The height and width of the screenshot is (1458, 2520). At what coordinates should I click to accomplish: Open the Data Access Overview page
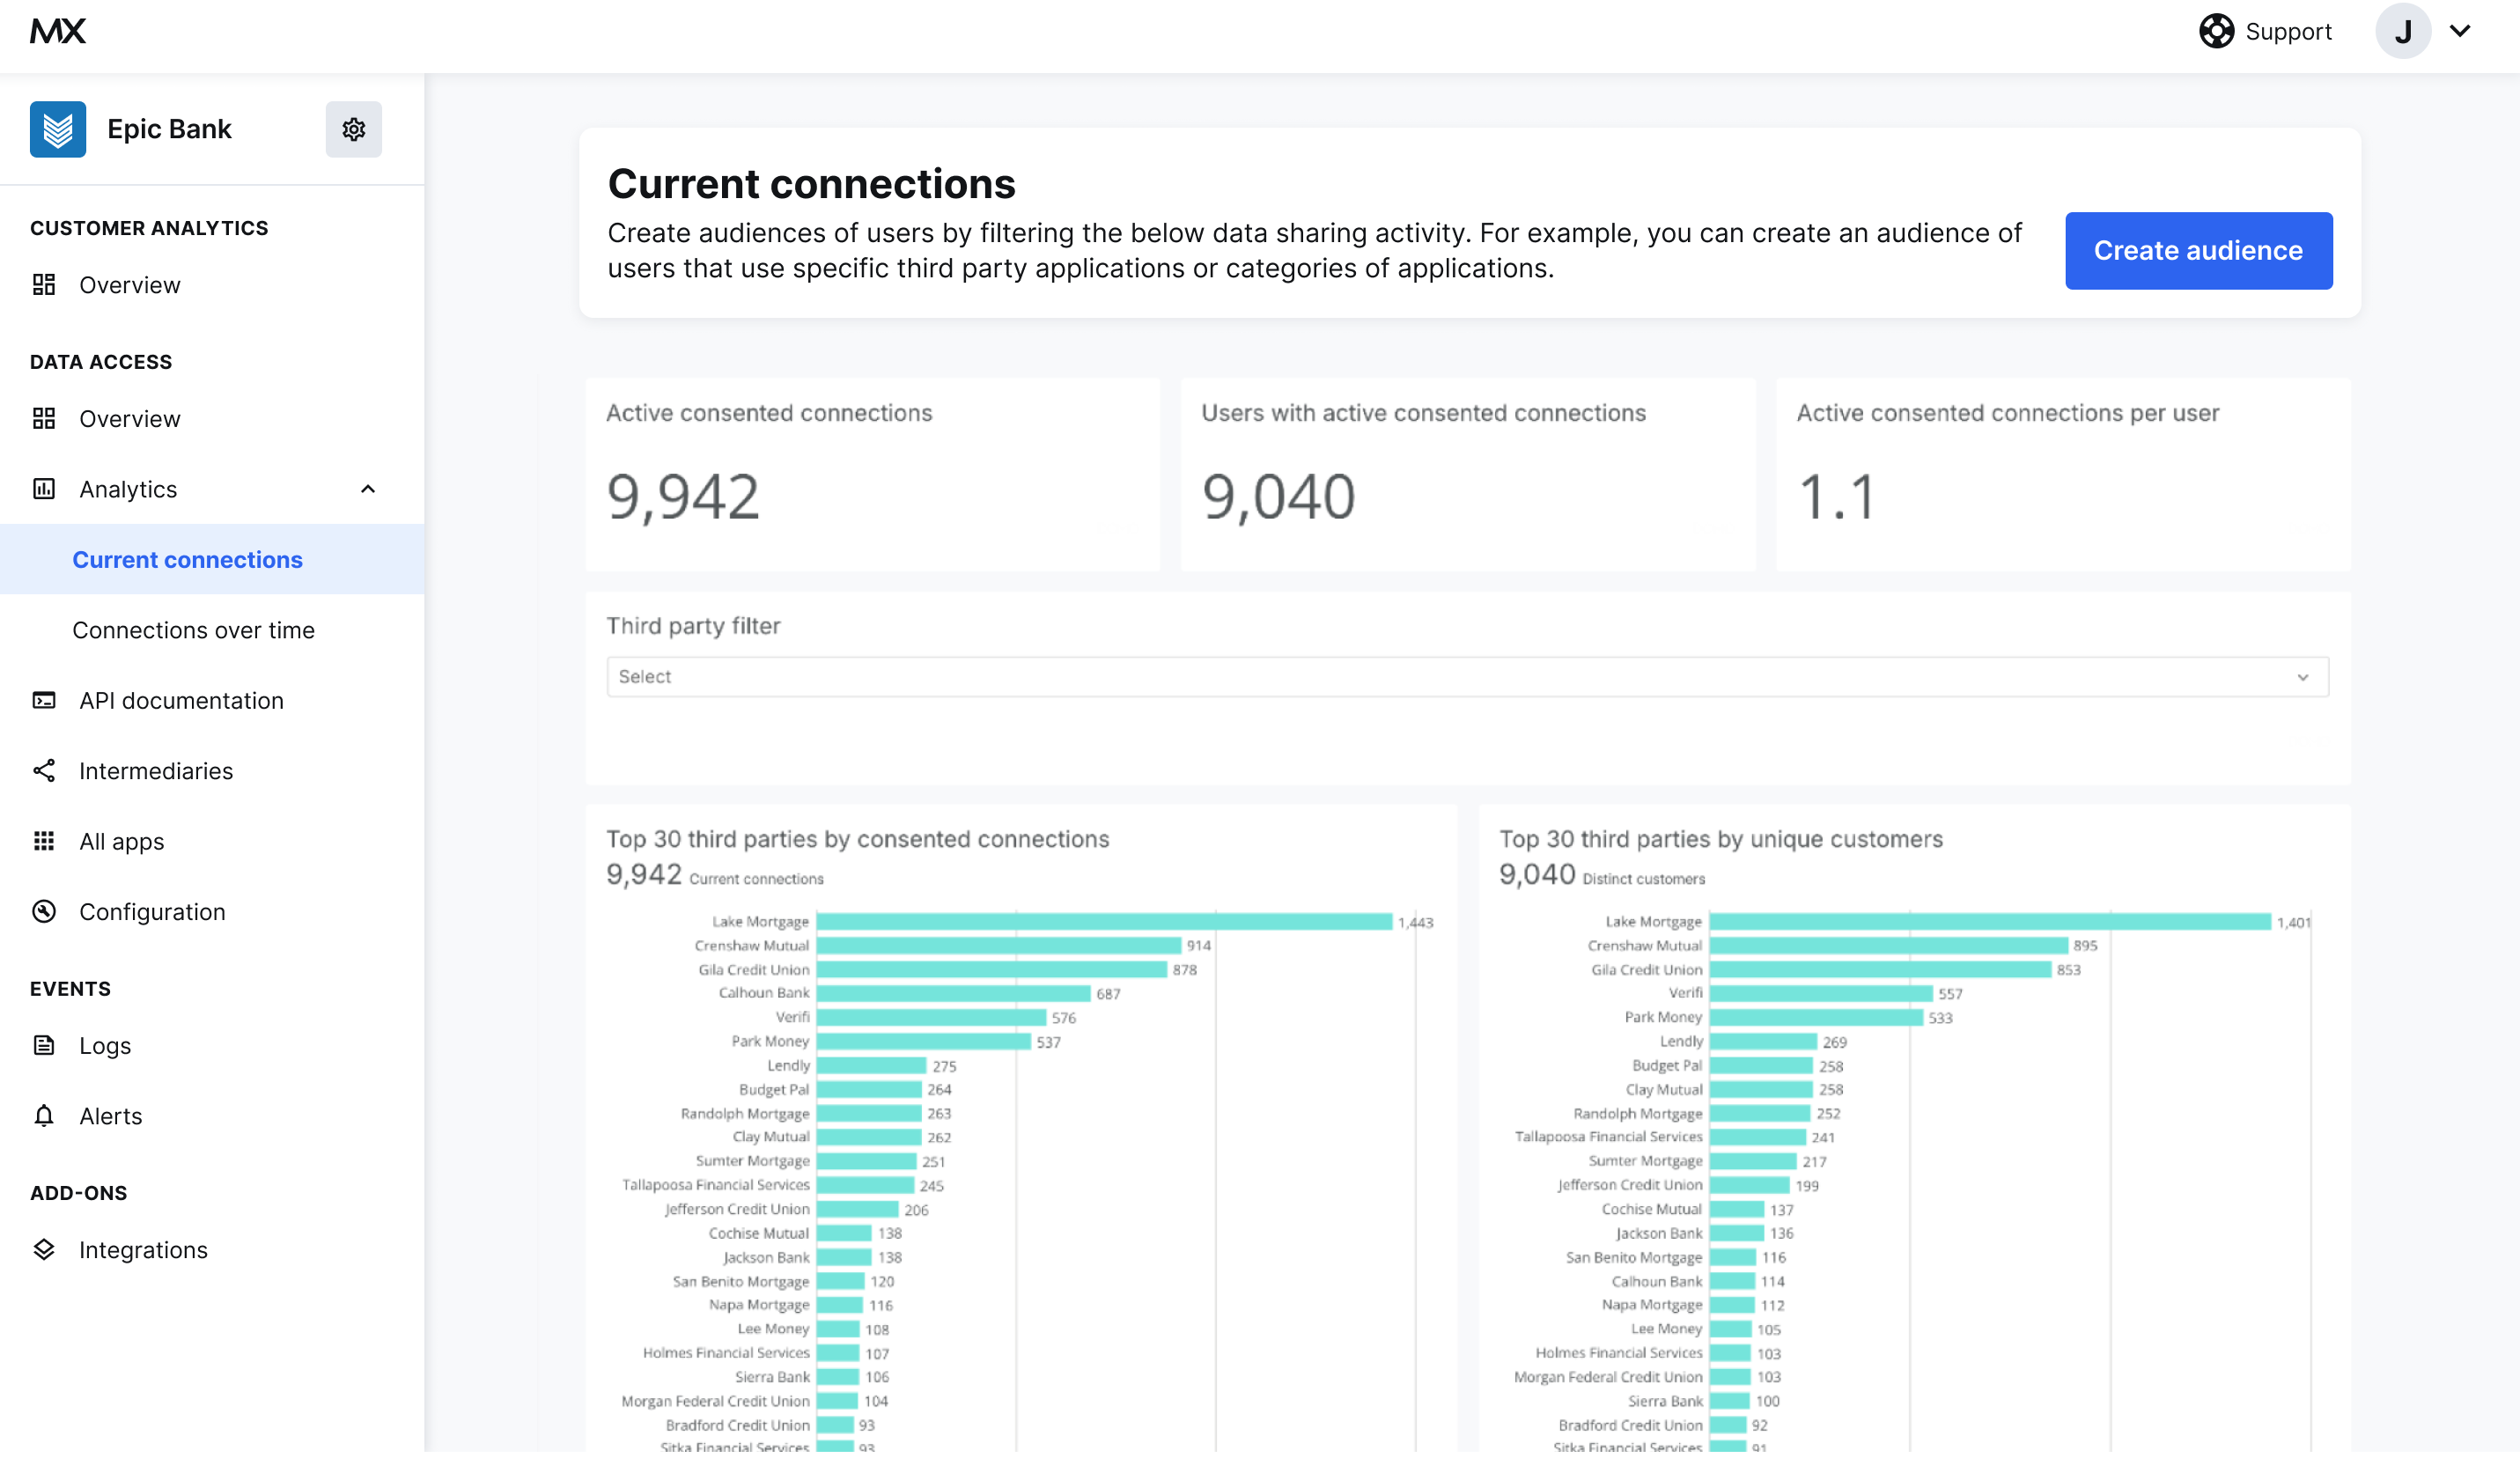tap(130, 418)
